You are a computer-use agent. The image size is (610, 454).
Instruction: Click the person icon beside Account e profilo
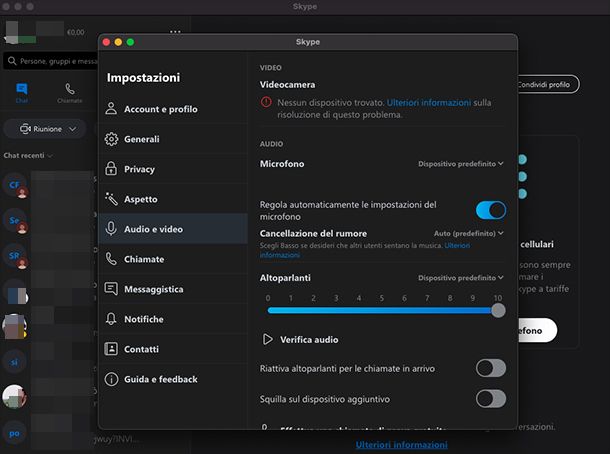click(x=111, y=109)
